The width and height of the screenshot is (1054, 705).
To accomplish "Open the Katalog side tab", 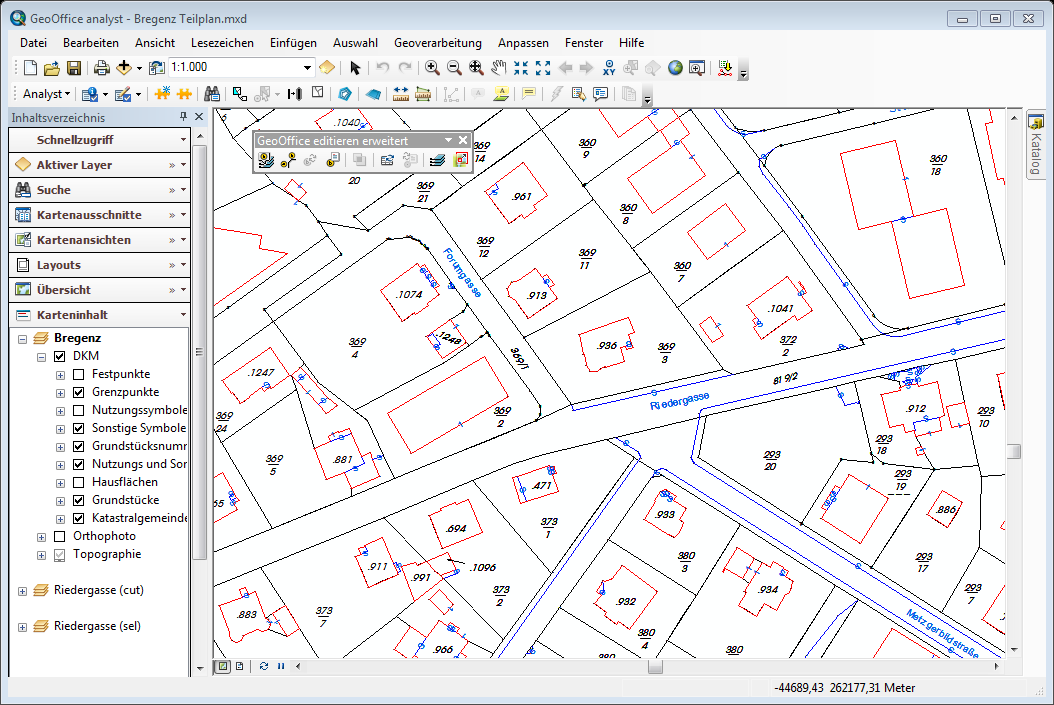I will (1035, 146).
